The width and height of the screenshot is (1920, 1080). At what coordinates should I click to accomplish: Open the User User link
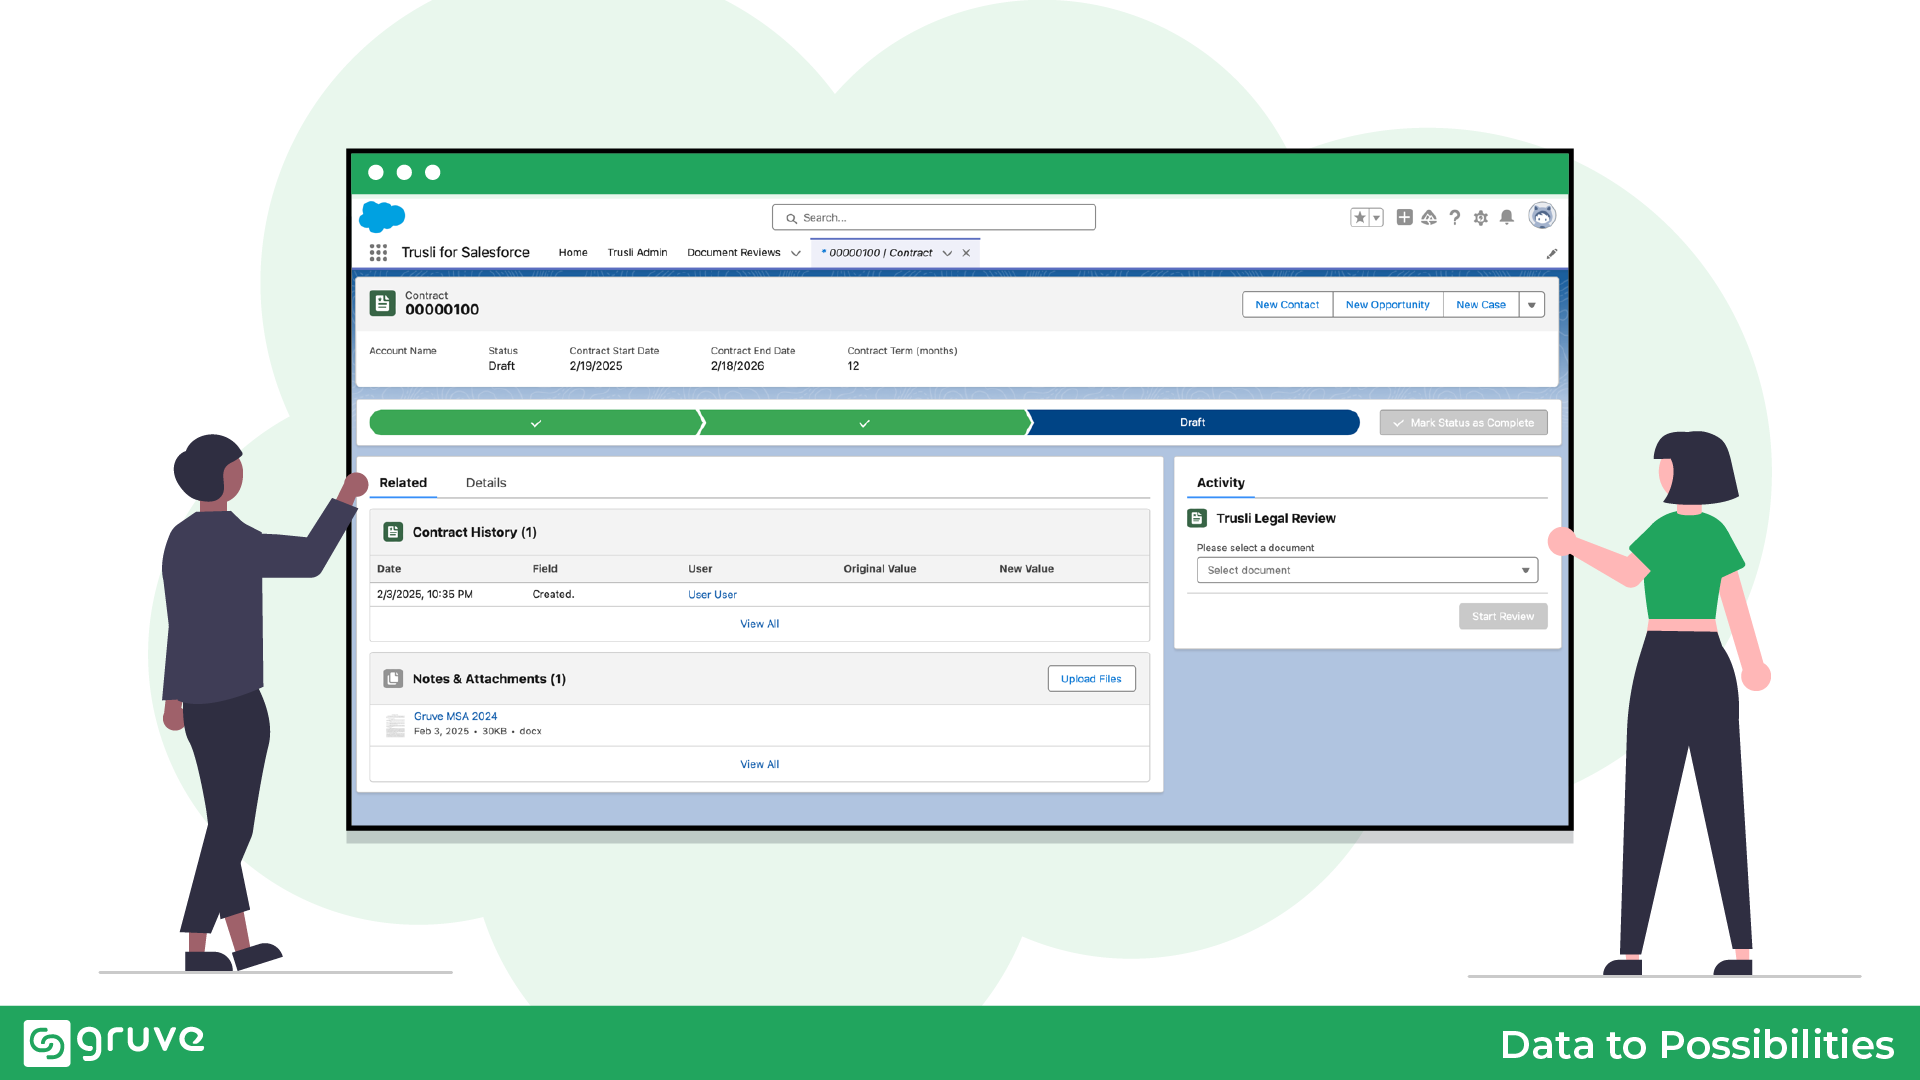click(712, 595)
